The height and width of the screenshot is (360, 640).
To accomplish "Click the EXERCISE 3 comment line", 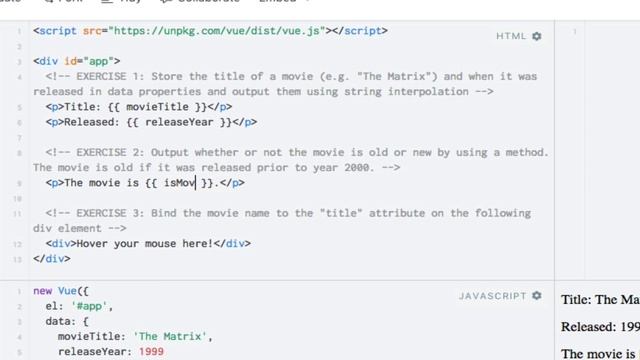I will click(282, 221).
